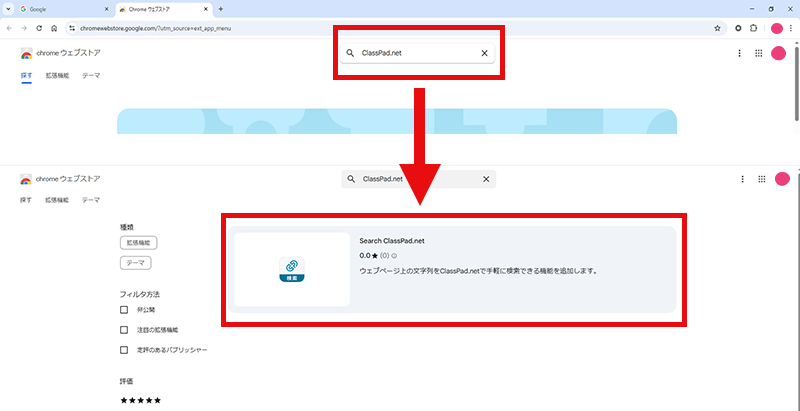Close the Chrome ウェブストア tab
The image size is (800, 411).
coord(206,9)
